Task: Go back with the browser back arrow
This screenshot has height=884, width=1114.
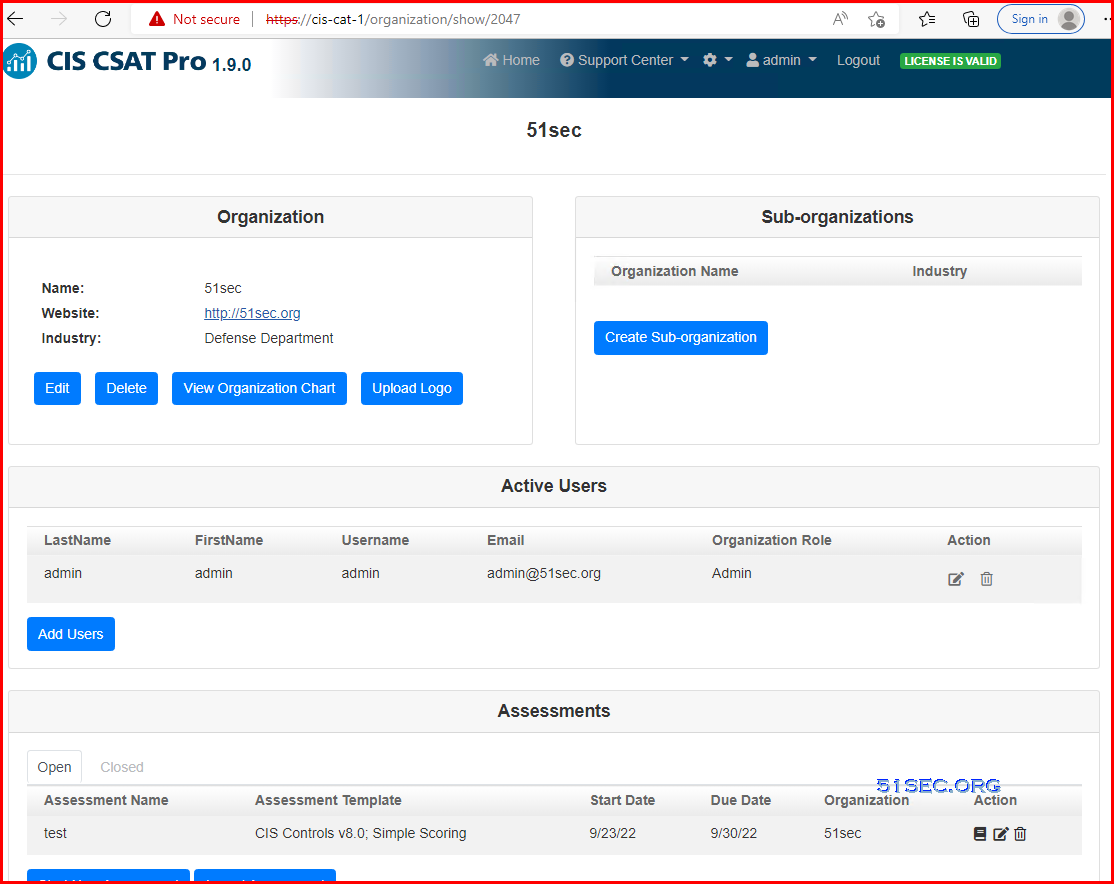Action: (x=15, y=19)
